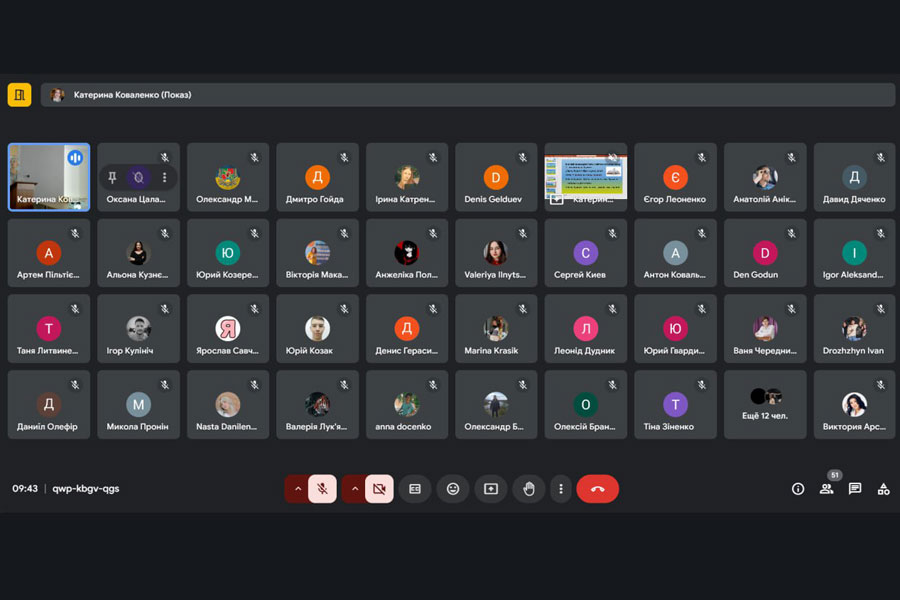Click Єгор Леоненко avatar
900x600 pixels.
(x=676, y=177)
